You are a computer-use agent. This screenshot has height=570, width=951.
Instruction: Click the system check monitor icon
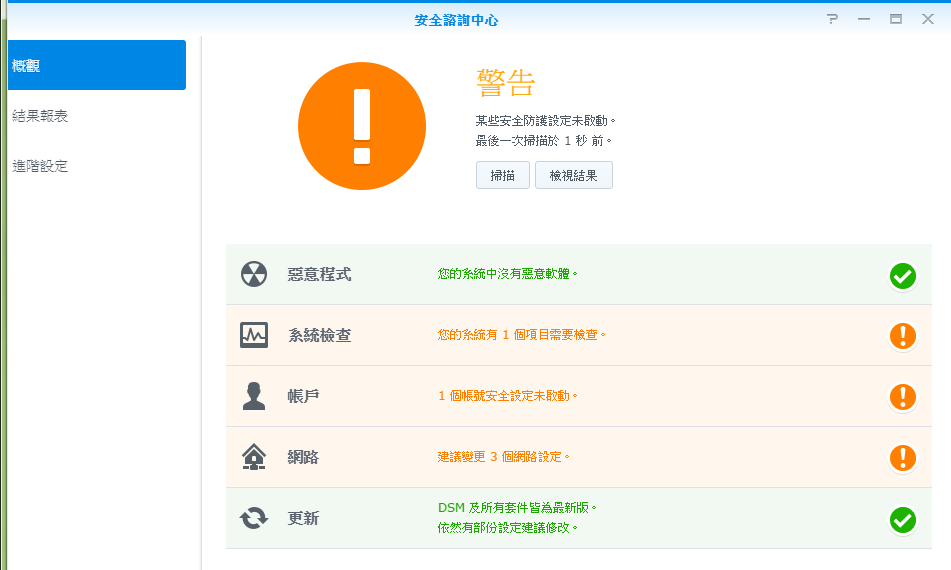pos(254,335)
